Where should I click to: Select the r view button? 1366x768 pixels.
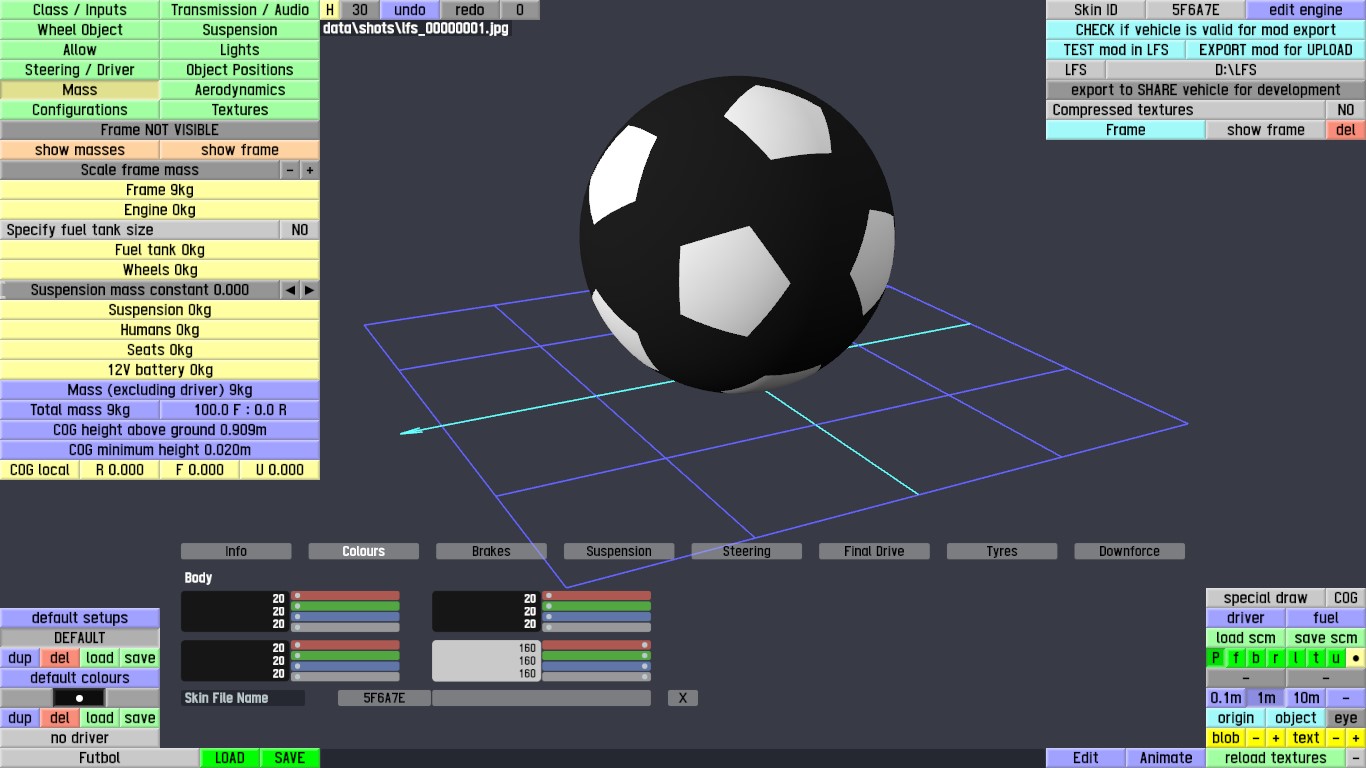[1276, 658]
